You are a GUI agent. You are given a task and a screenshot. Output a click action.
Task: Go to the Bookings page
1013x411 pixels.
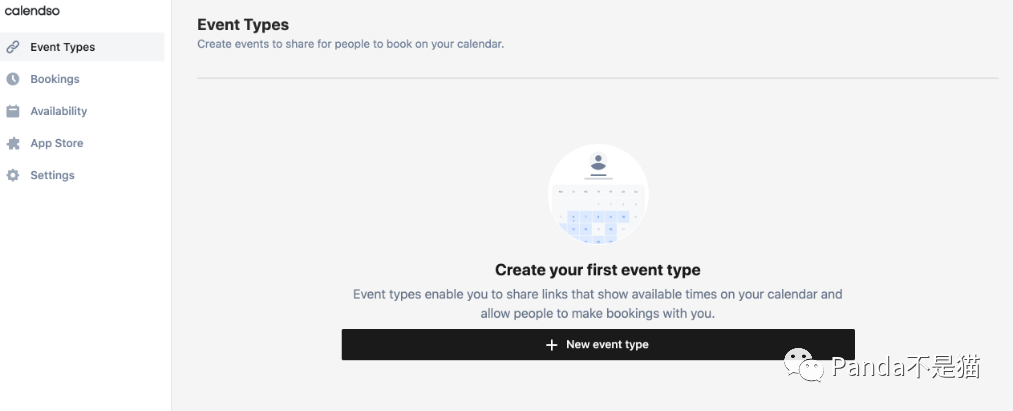click(55, 79)
